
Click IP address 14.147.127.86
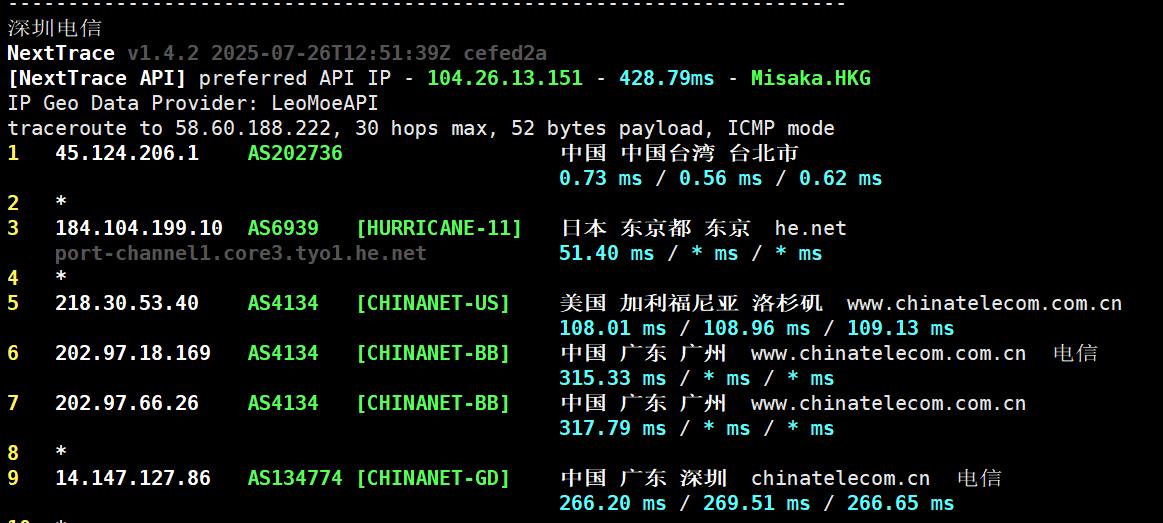pos(133,478)
